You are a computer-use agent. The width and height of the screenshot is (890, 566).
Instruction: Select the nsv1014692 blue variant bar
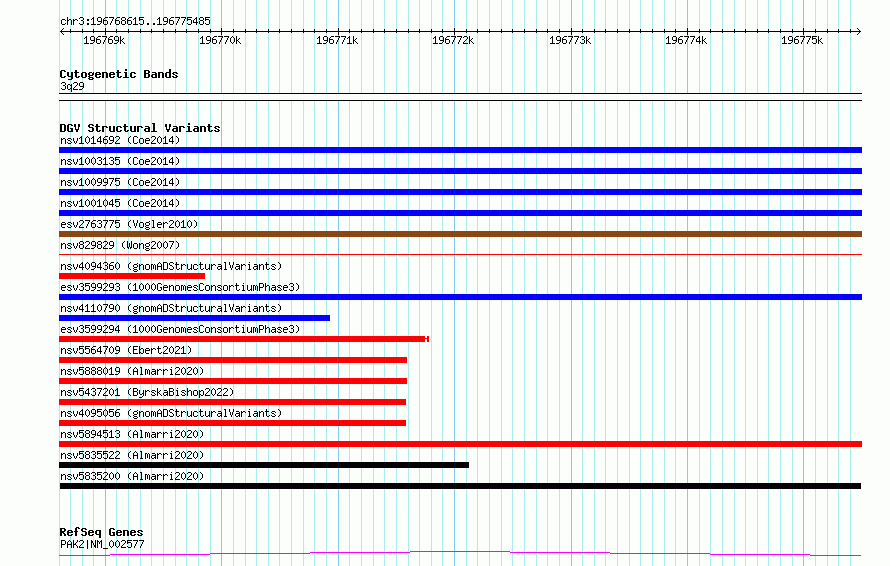460,150
